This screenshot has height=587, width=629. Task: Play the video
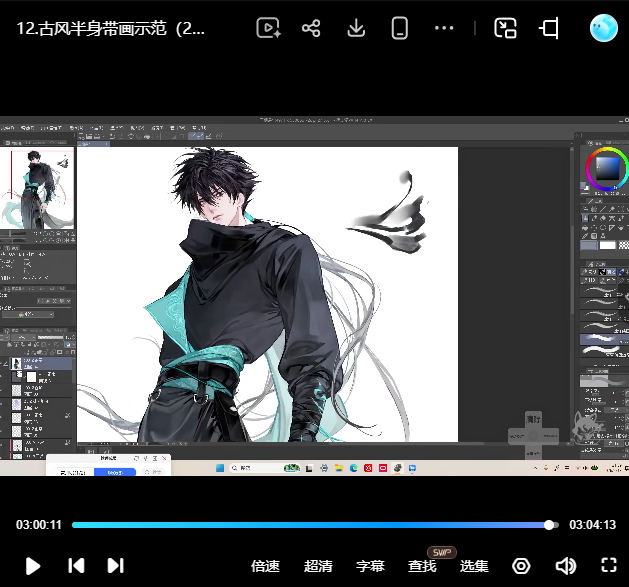(x=33, y=566)
